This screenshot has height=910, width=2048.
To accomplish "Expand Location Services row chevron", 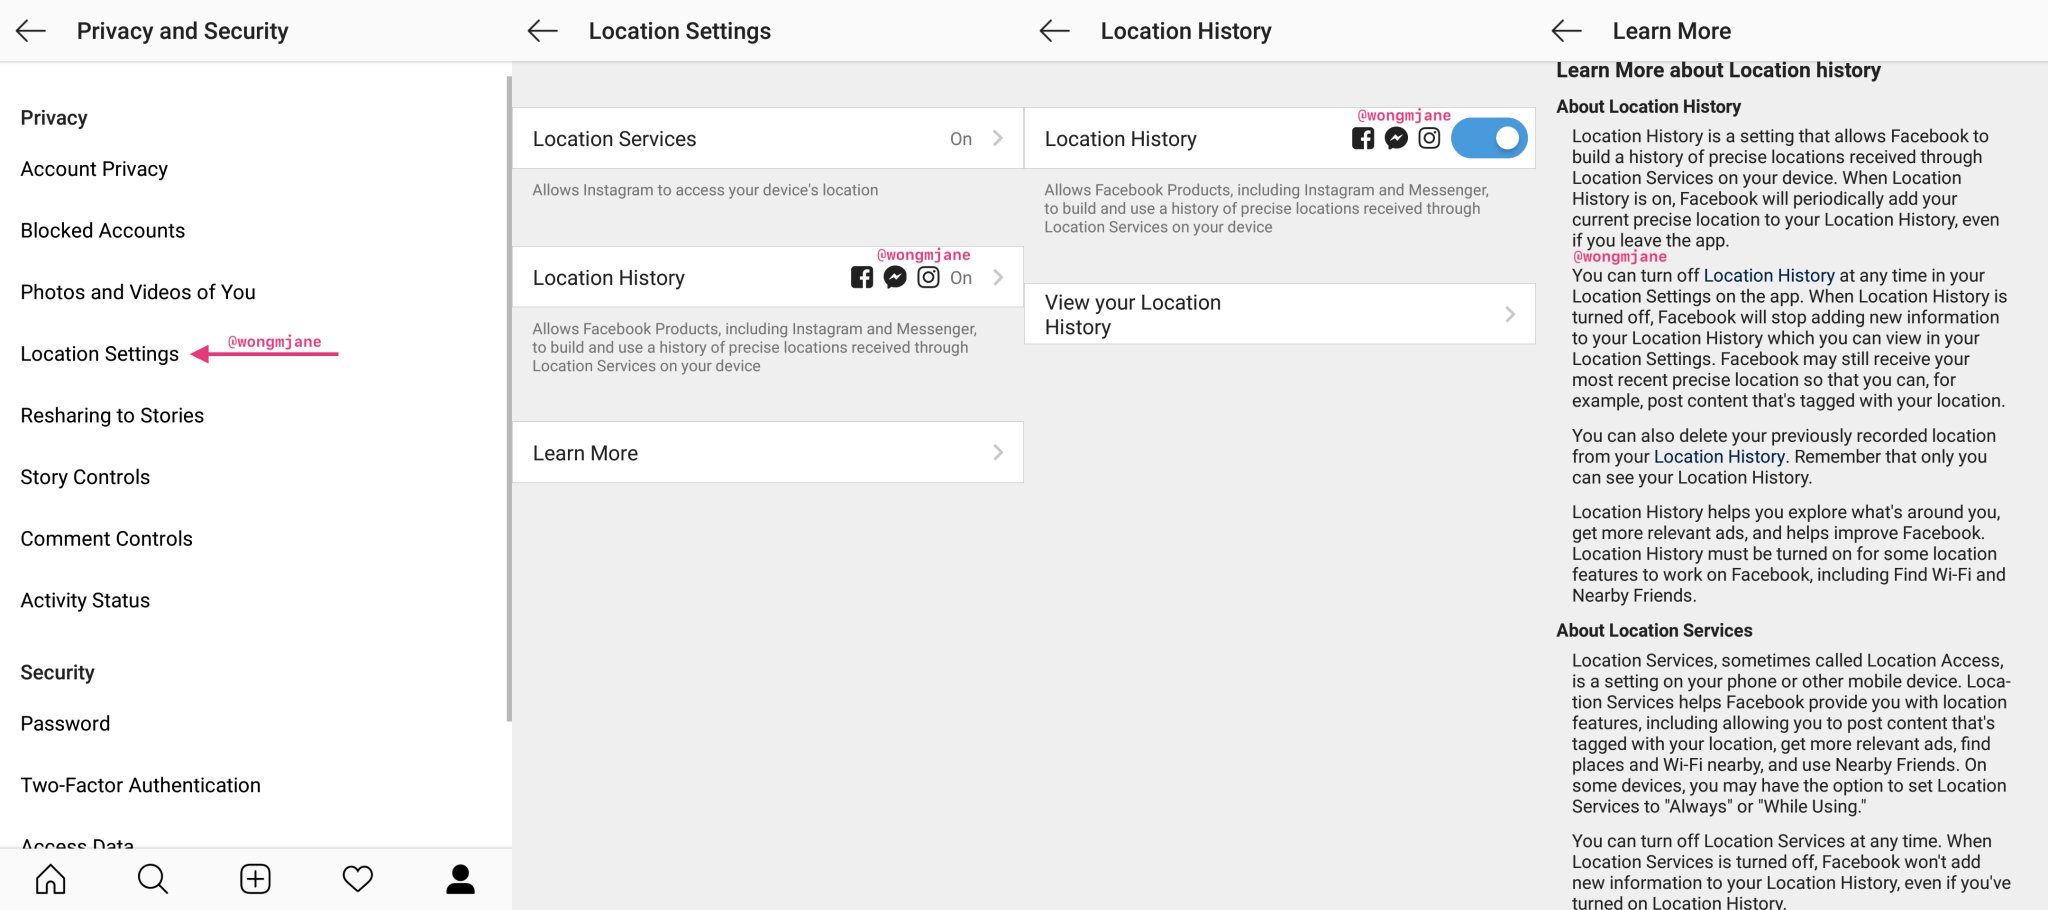I will pyautogui.click(x=997, y=139).
